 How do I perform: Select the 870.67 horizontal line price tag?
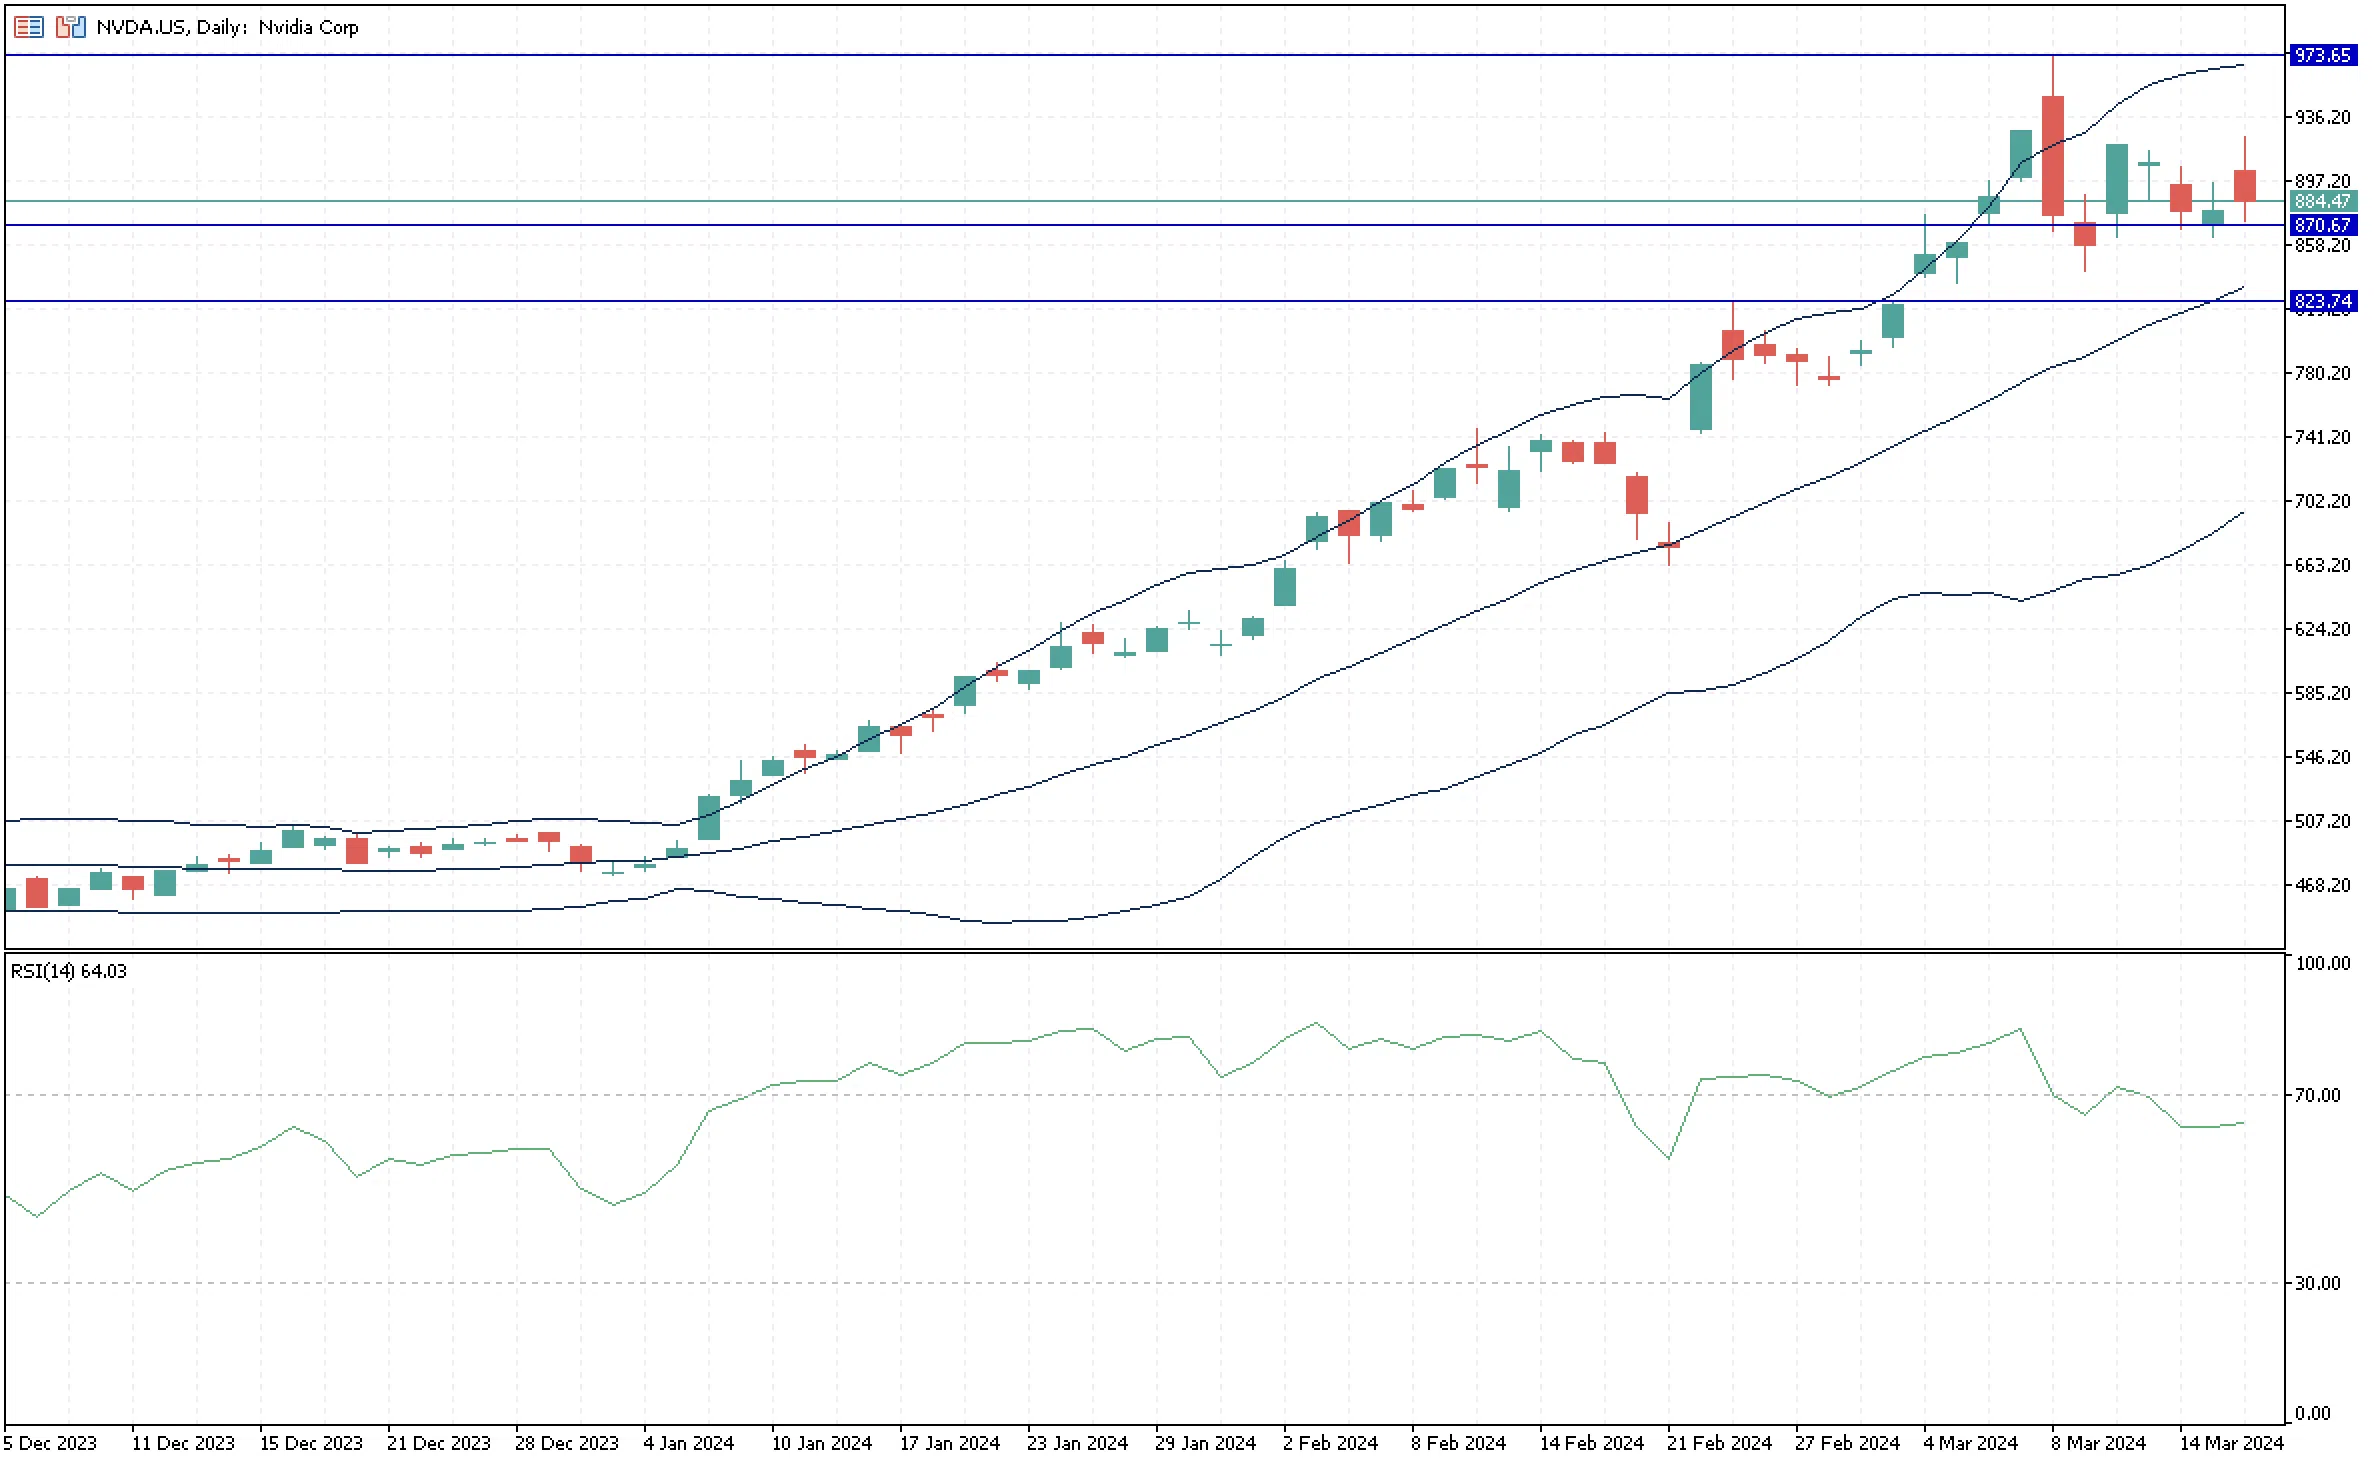pyautogui.click(x=2322, y=226)
